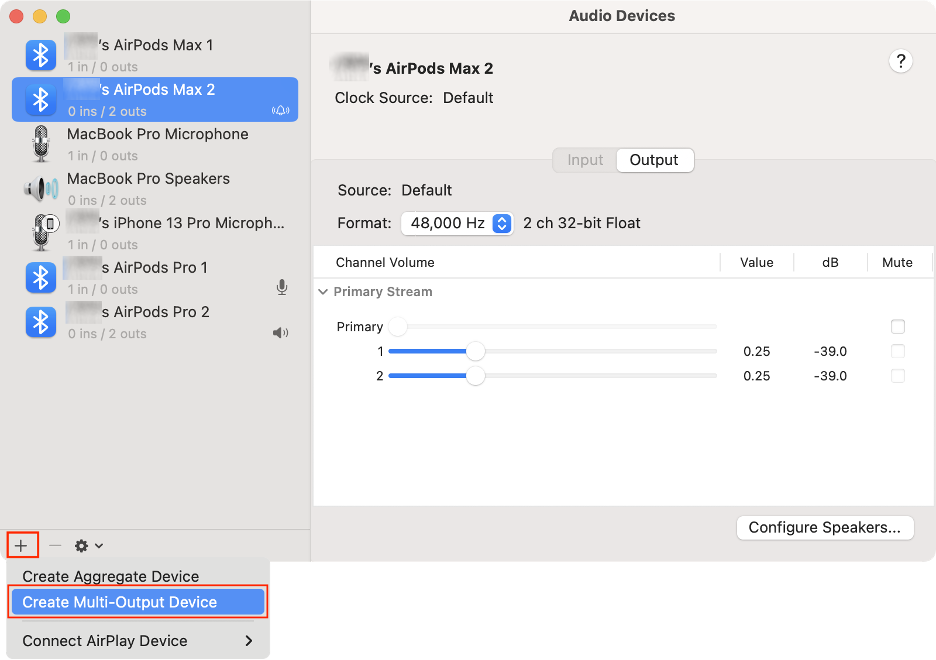
Task: Select AirPods Pro 2 in the device list
Action: pyautogui.click(x=155, y=322)
